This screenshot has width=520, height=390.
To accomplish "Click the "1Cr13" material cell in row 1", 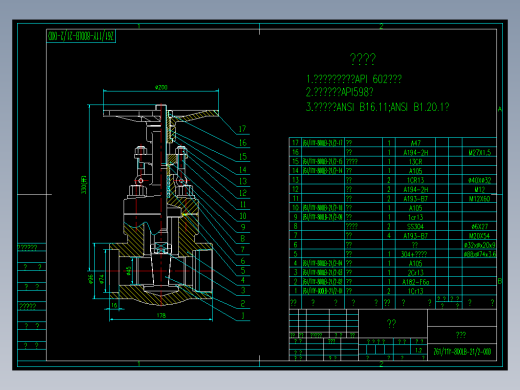I will pyautogui.click(x=415, y=291).
